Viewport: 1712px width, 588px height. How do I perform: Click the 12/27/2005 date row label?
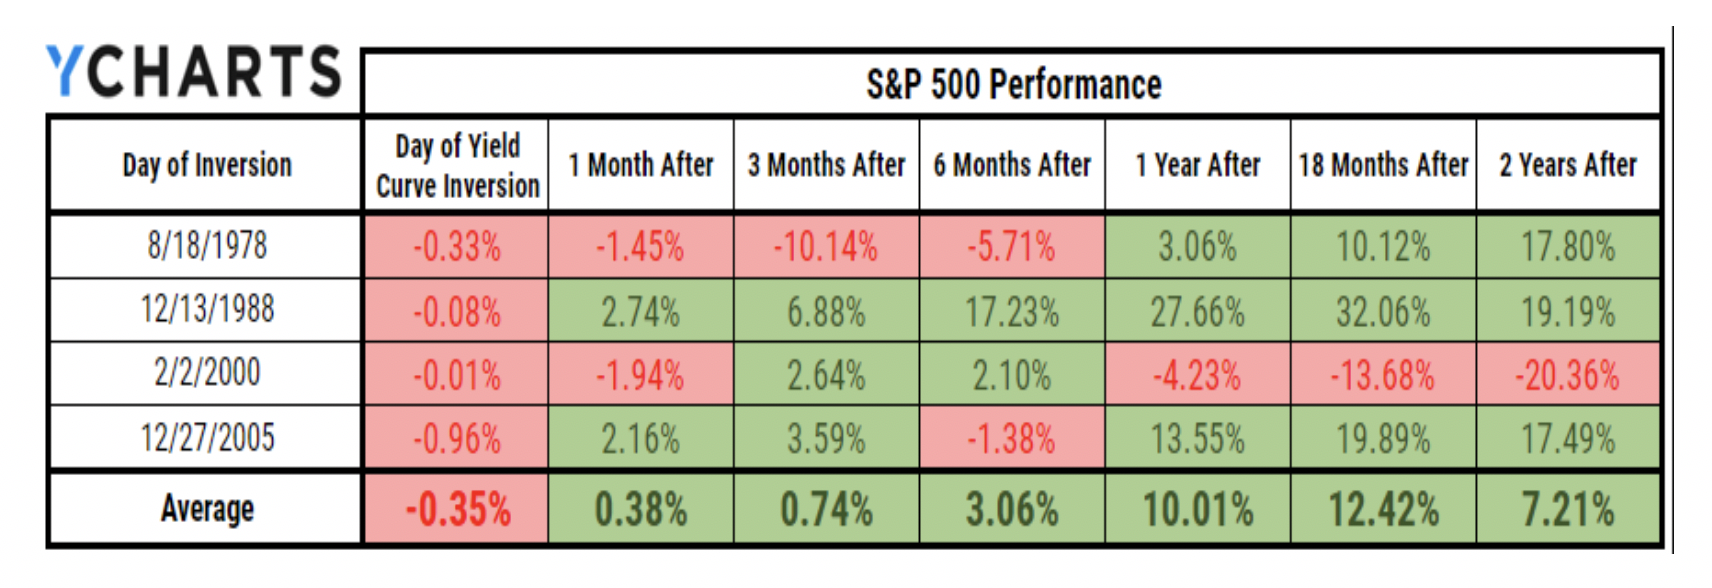pos(207,438)
